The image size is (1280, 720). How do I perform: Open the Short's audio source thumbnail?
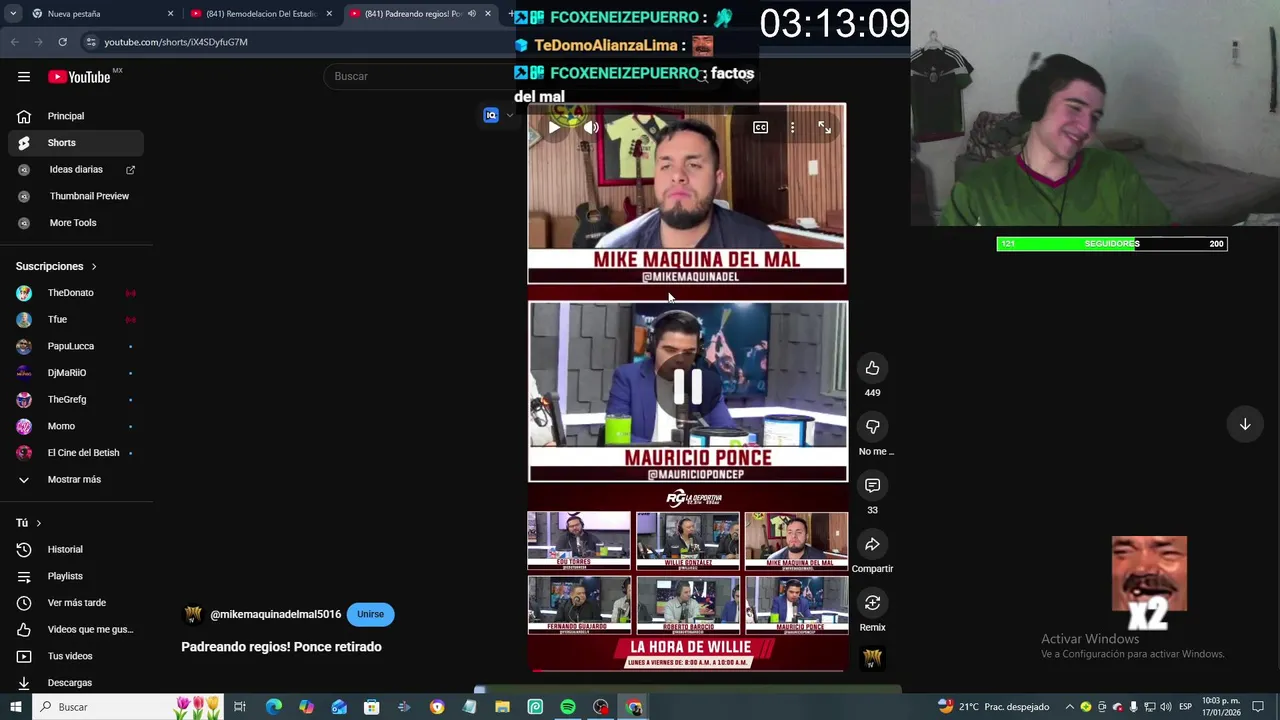(872, 658)
